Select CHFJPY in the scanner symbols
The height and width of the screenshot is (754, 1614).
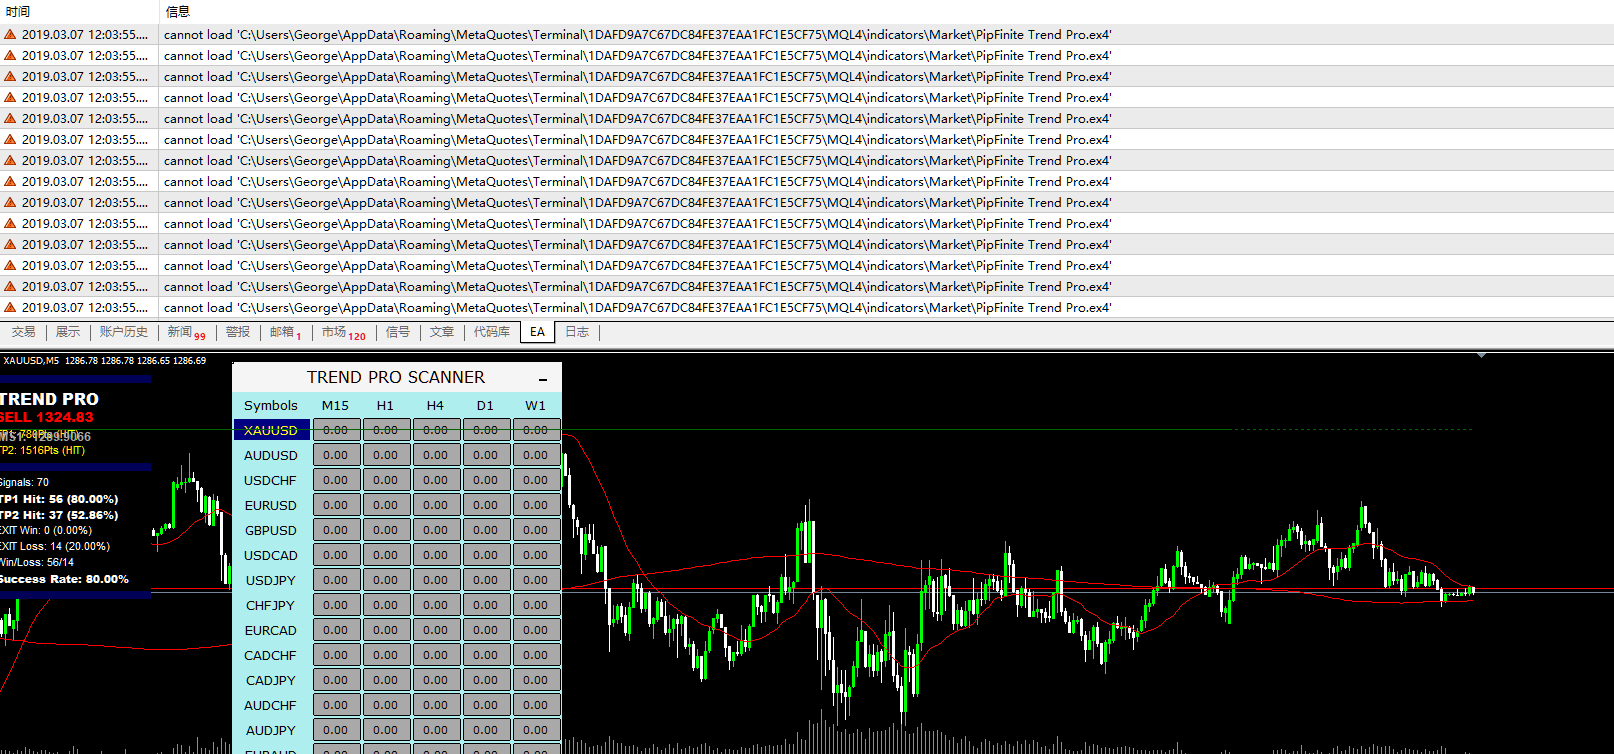pos(271,605)
